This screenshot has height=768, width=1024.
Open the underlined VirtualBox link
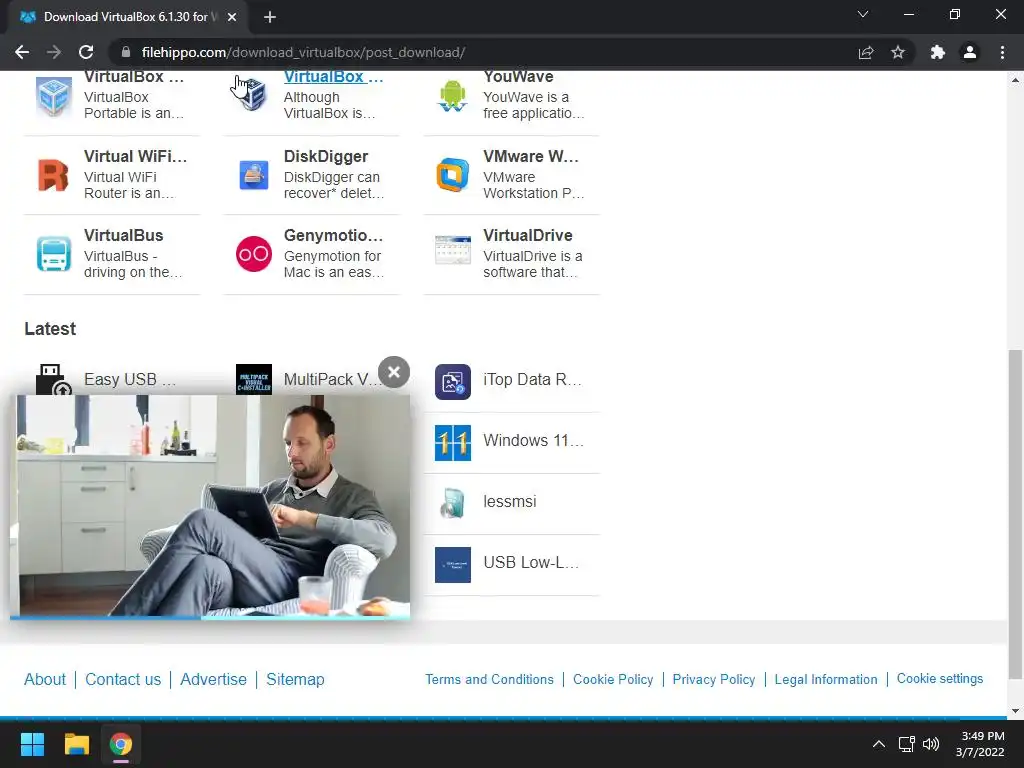[x=333, y=77]
